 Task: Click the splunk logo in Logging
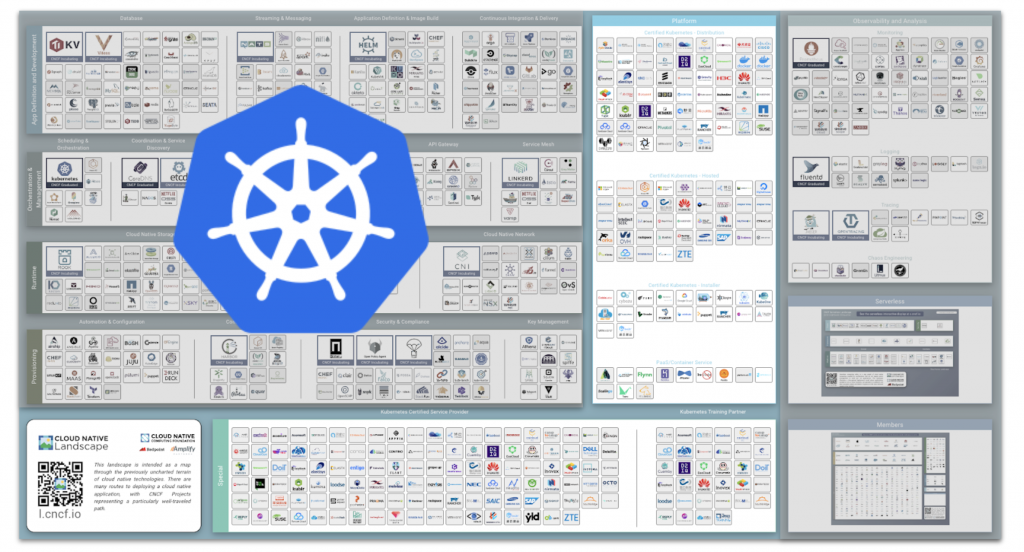(899, 180)
